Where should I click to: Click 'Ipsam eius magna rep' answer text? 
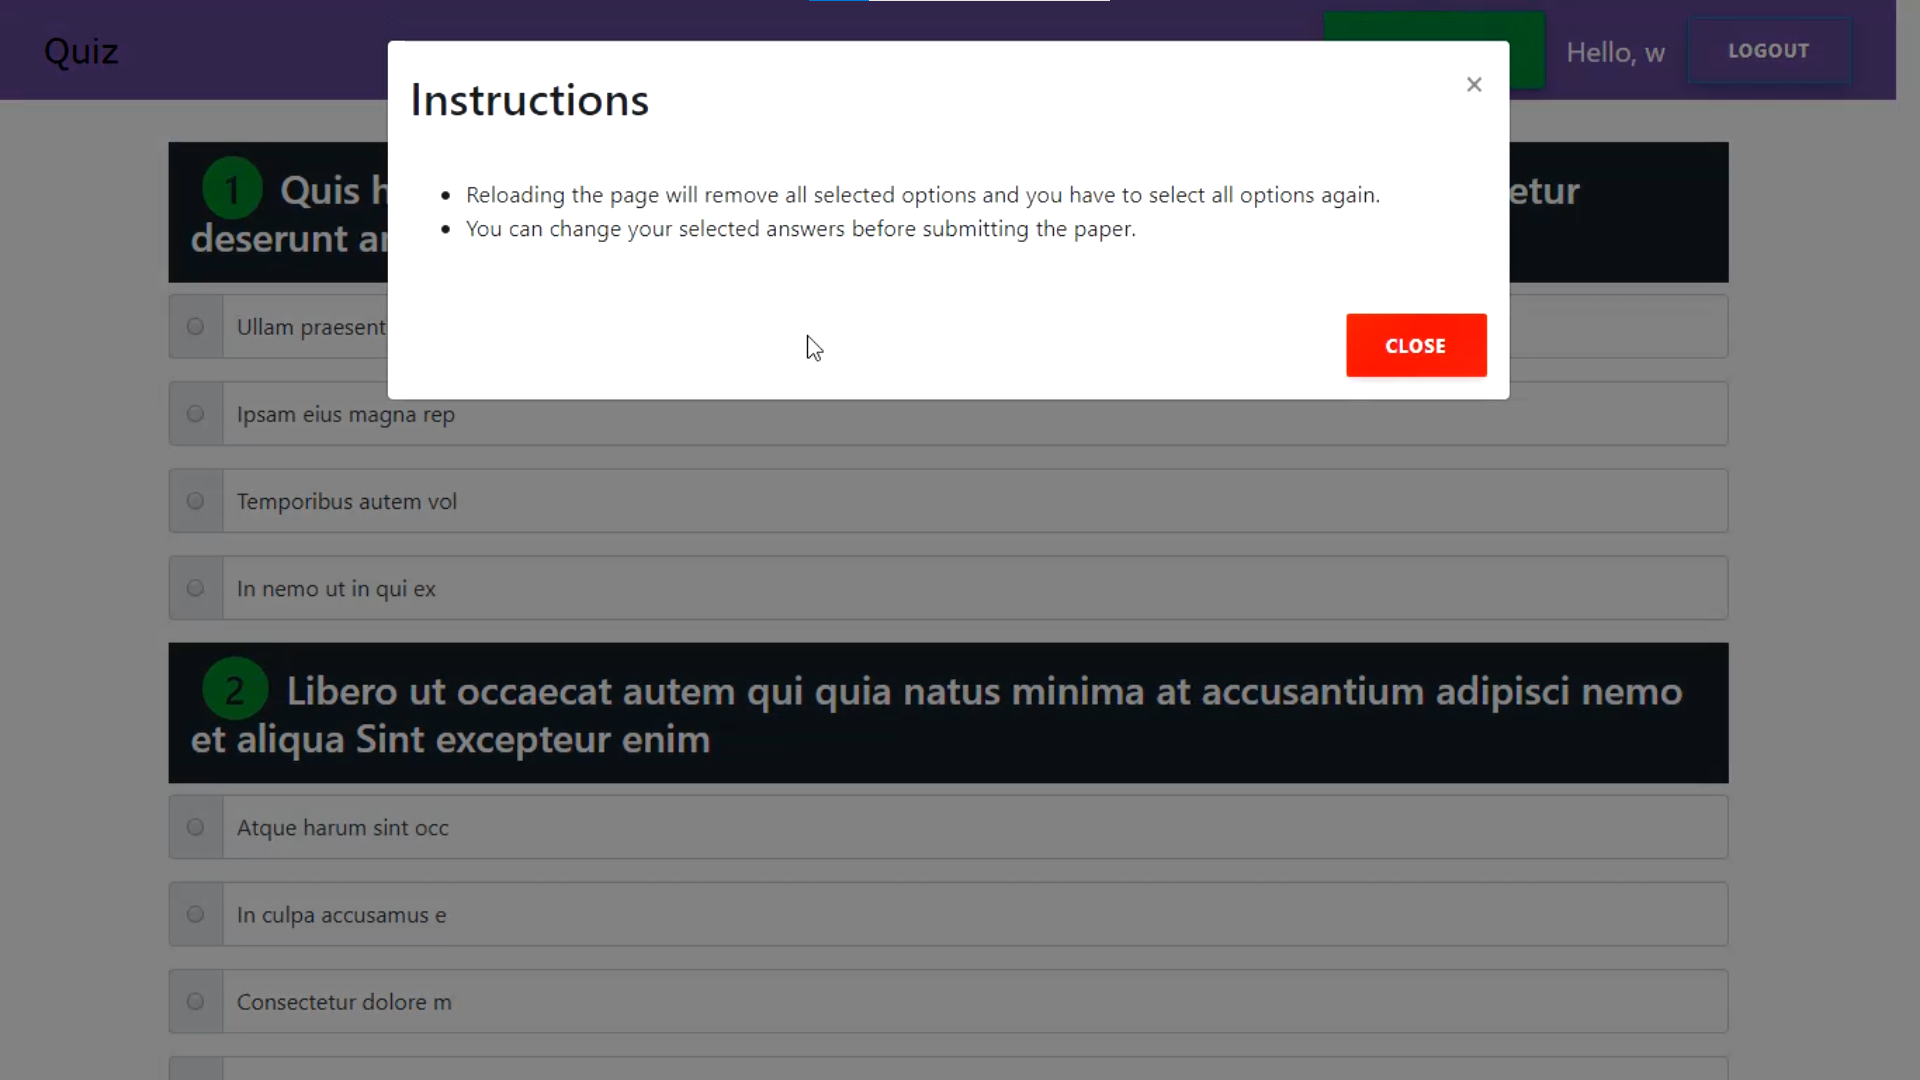pyautogui.click(x=346, y=414)
